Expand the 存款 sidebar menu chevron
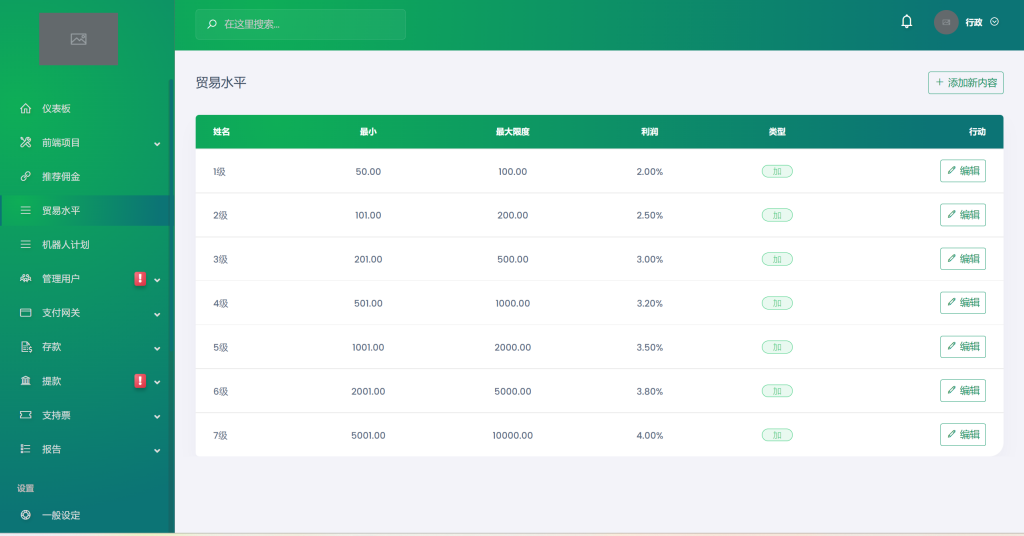1024x536 pixels. 157,348
